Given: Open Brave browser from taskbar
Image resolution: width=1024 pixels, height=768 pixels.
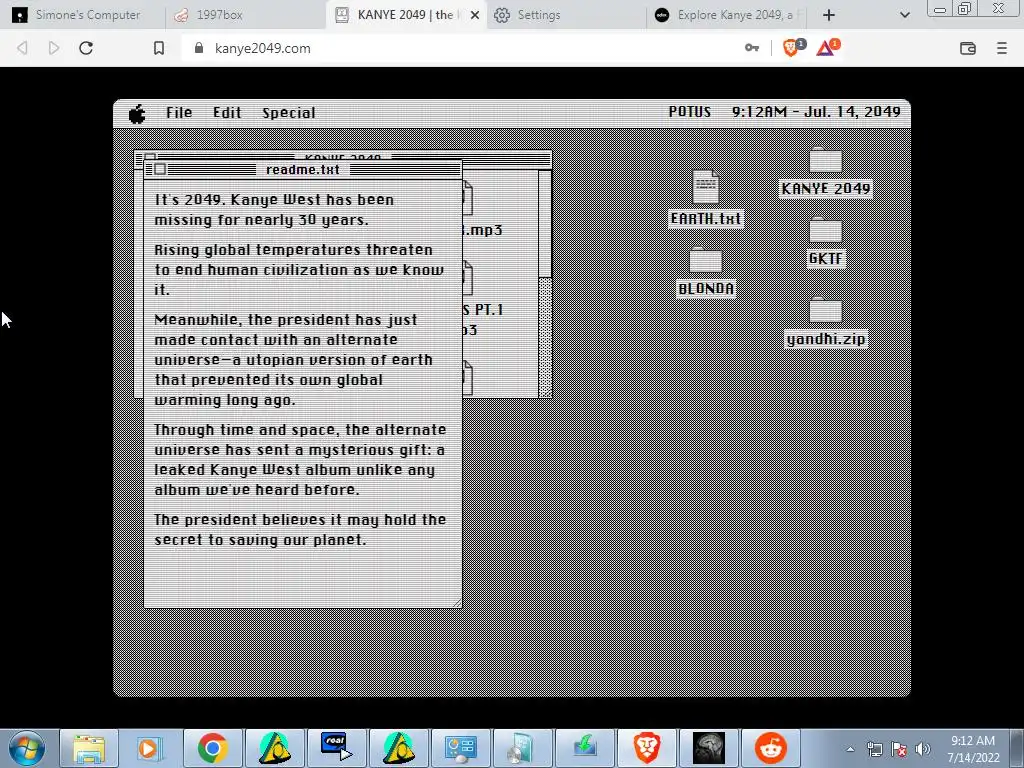Looking at the screenshot, I should (647, 748).
